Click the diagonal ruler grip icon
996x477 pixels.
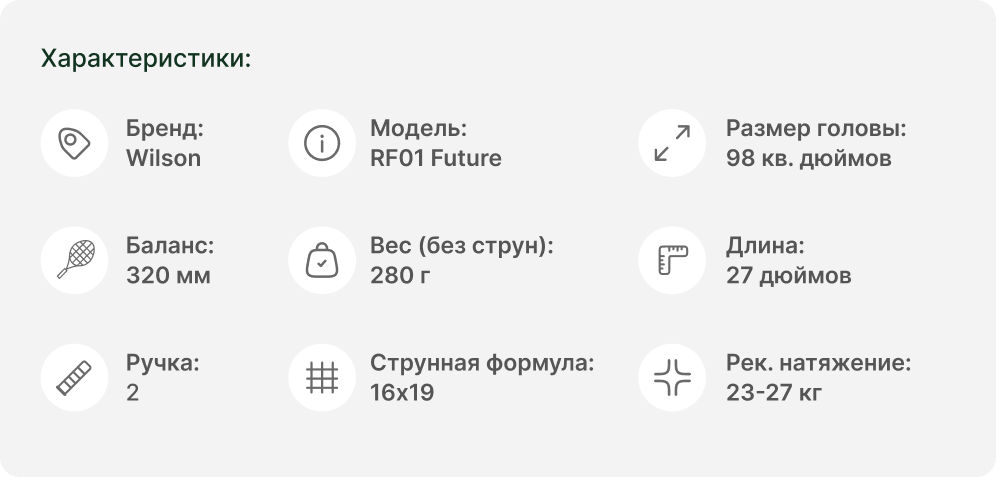pos(74,378)
